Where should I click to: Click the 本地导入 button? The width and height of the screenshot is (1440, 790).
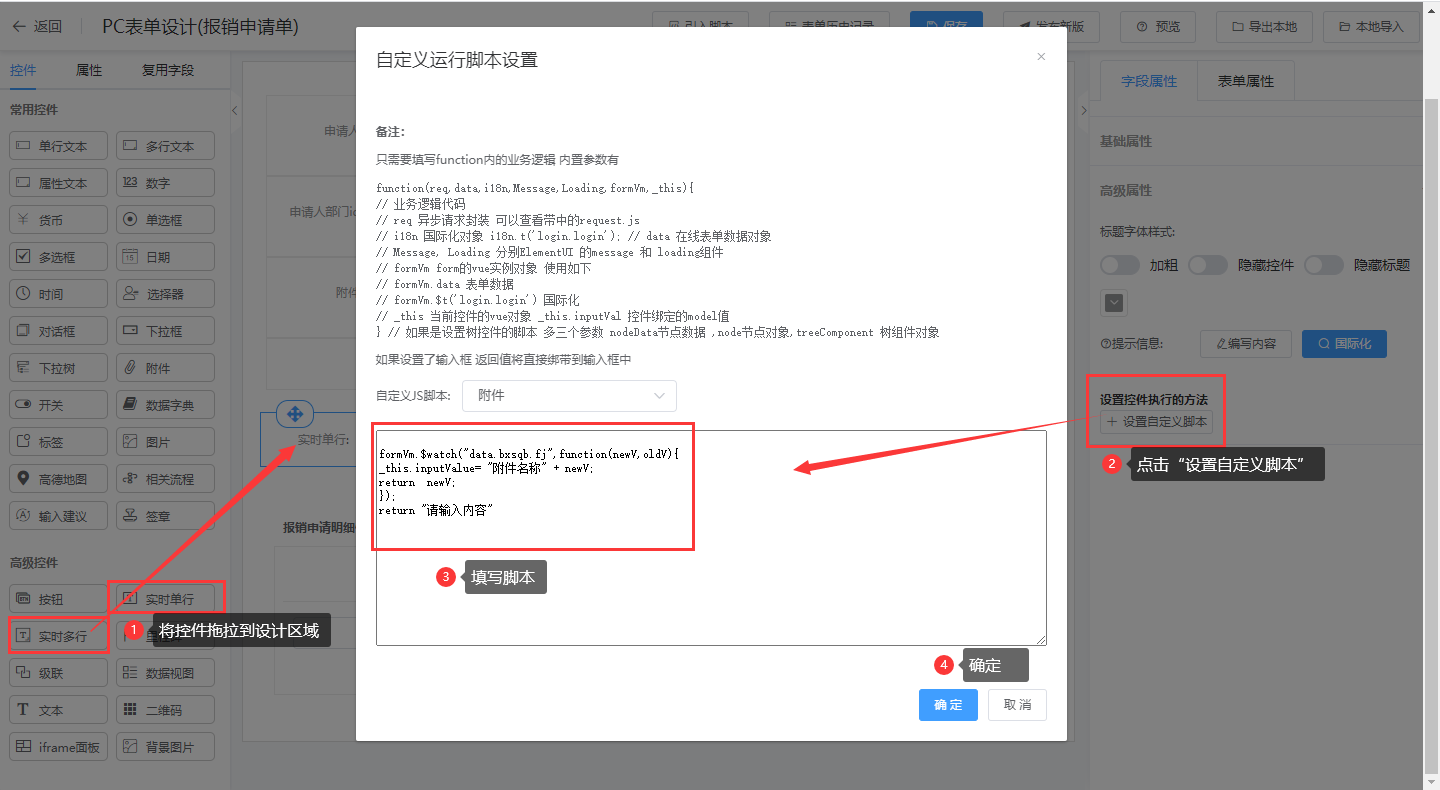tap(1371, 27)
